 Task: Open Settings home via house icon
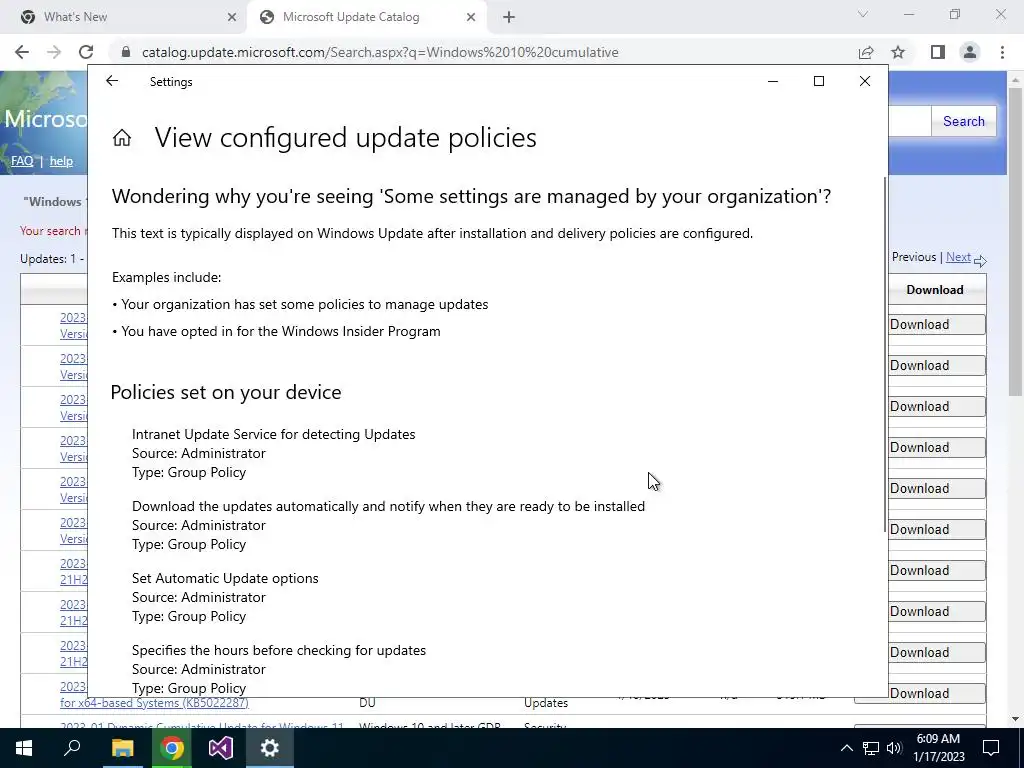(121, 138)
